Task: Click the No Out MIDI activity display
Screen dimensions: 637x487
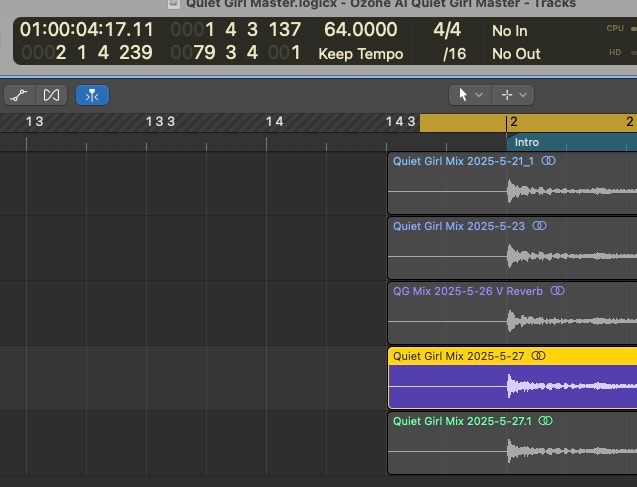Action: 516,54
